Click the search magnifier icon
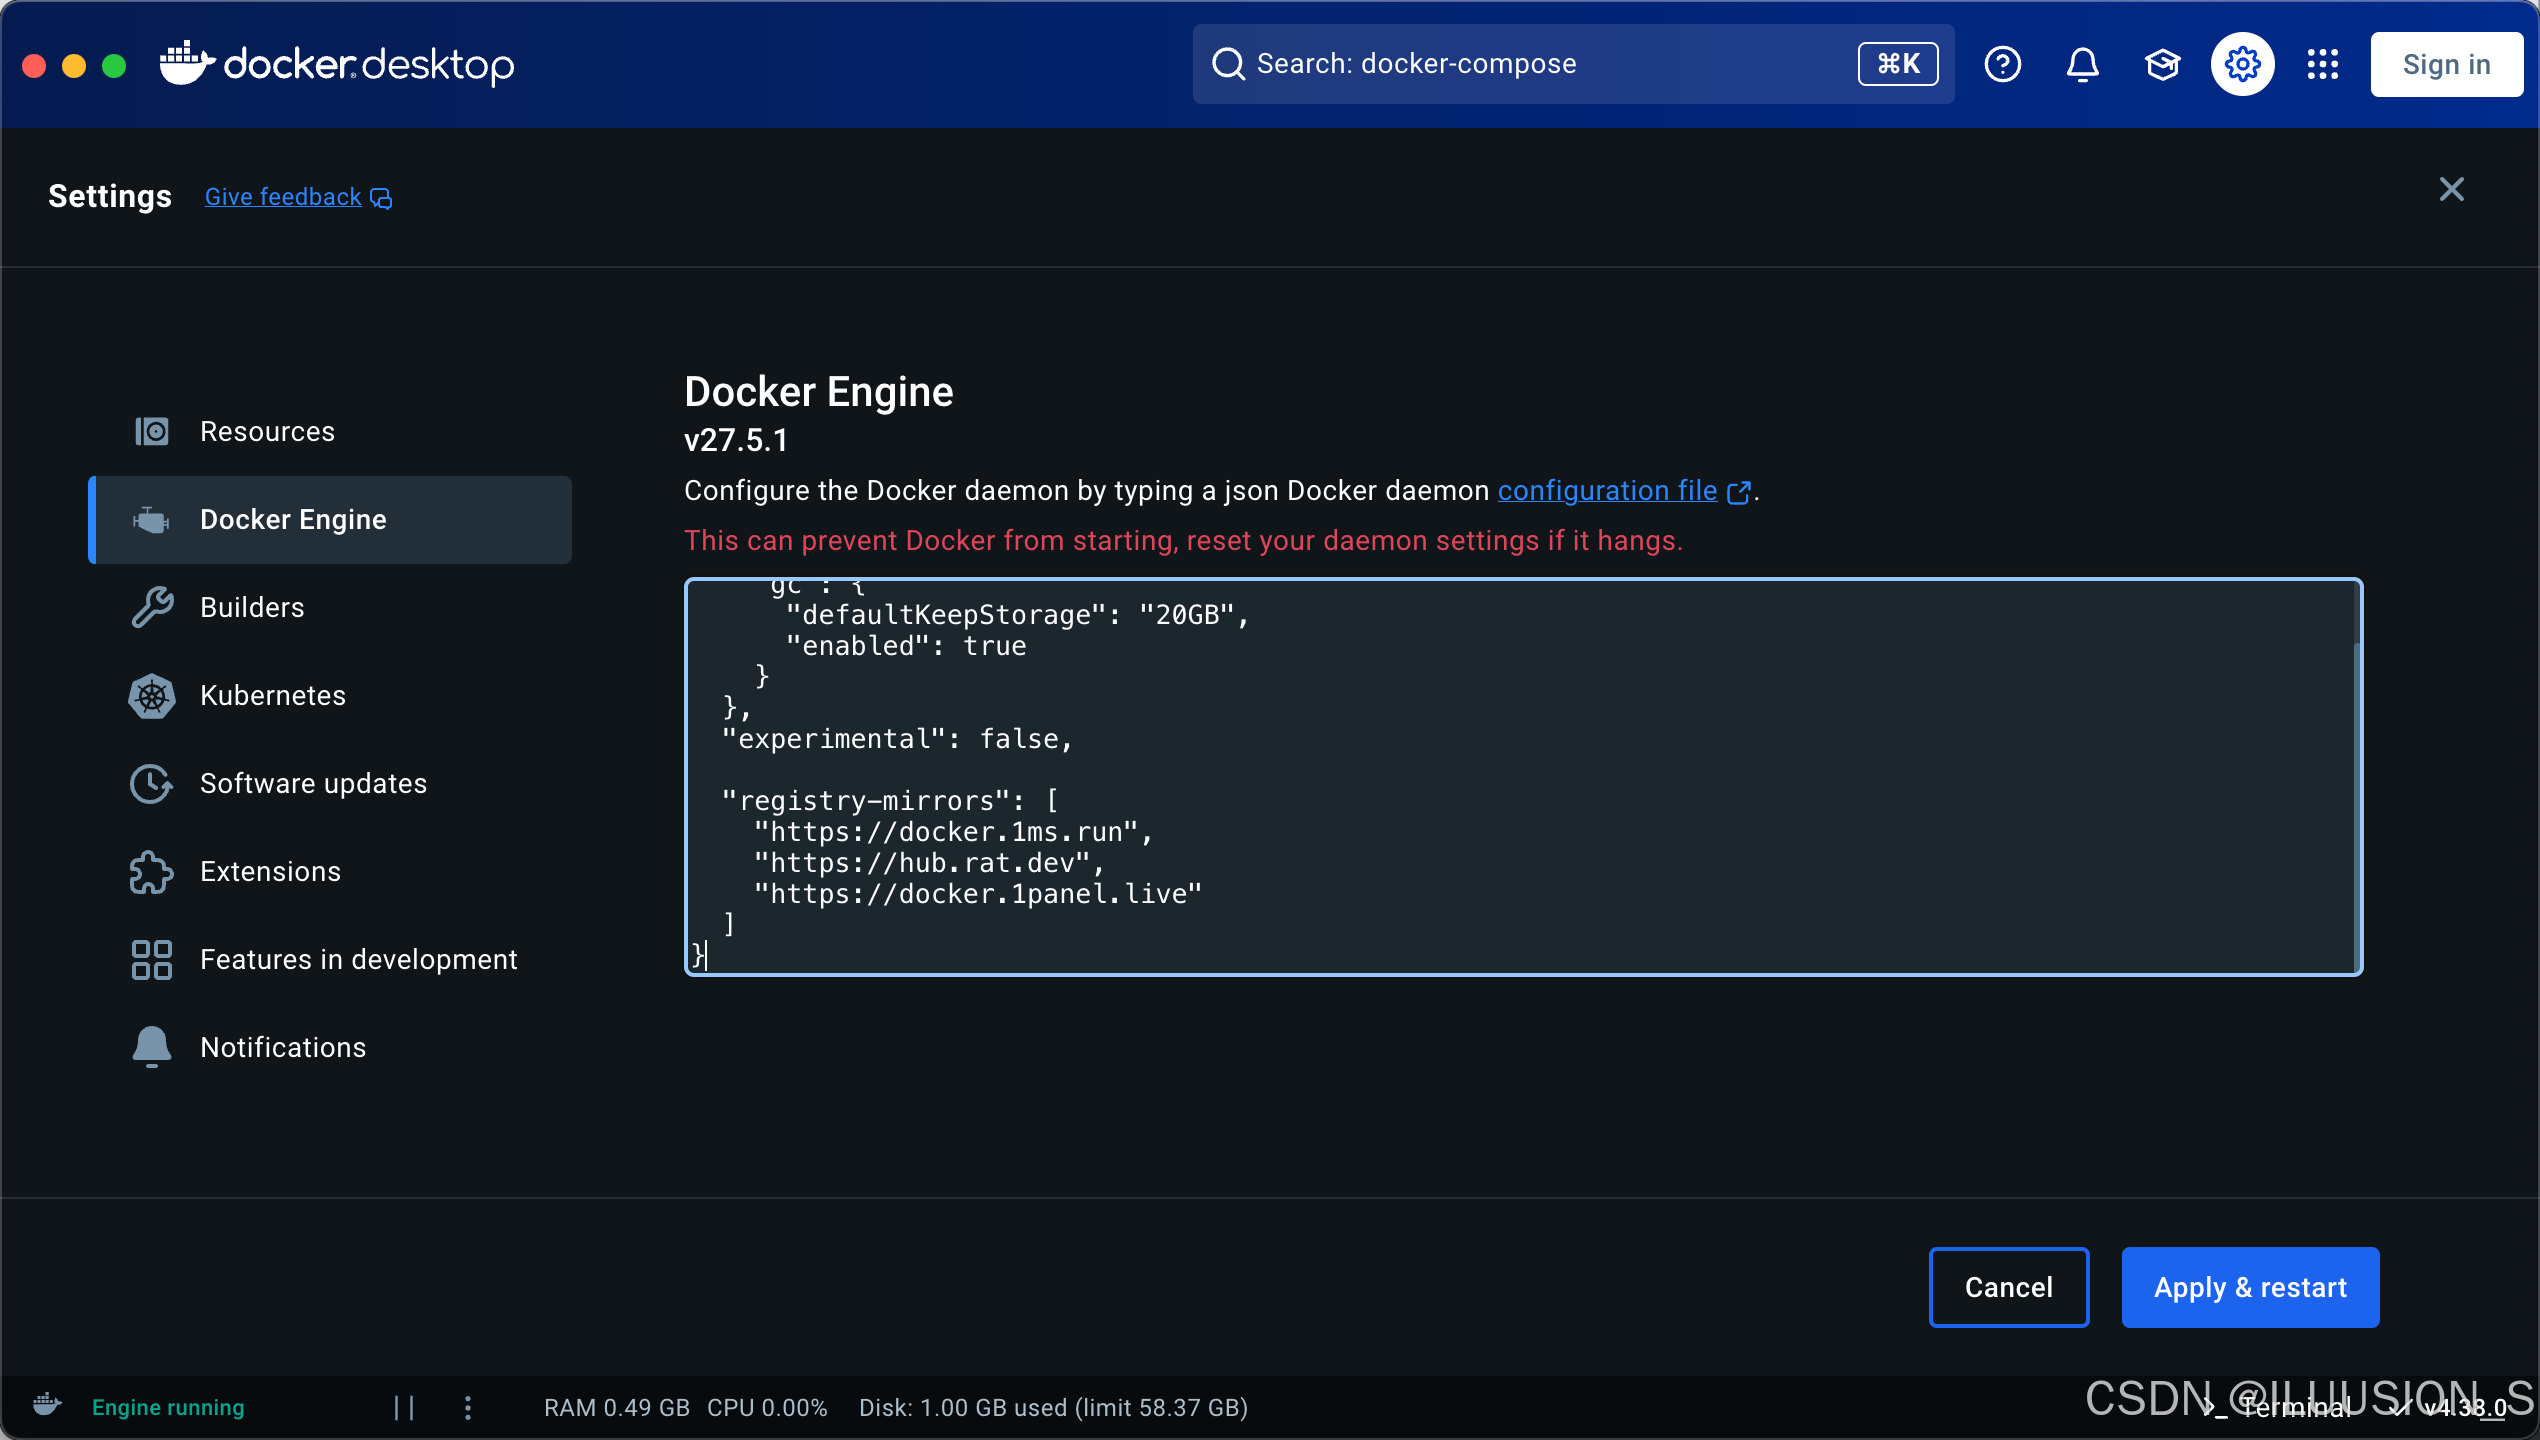Viewport: 2540px width, 1440px height. tap(1228, 64)
